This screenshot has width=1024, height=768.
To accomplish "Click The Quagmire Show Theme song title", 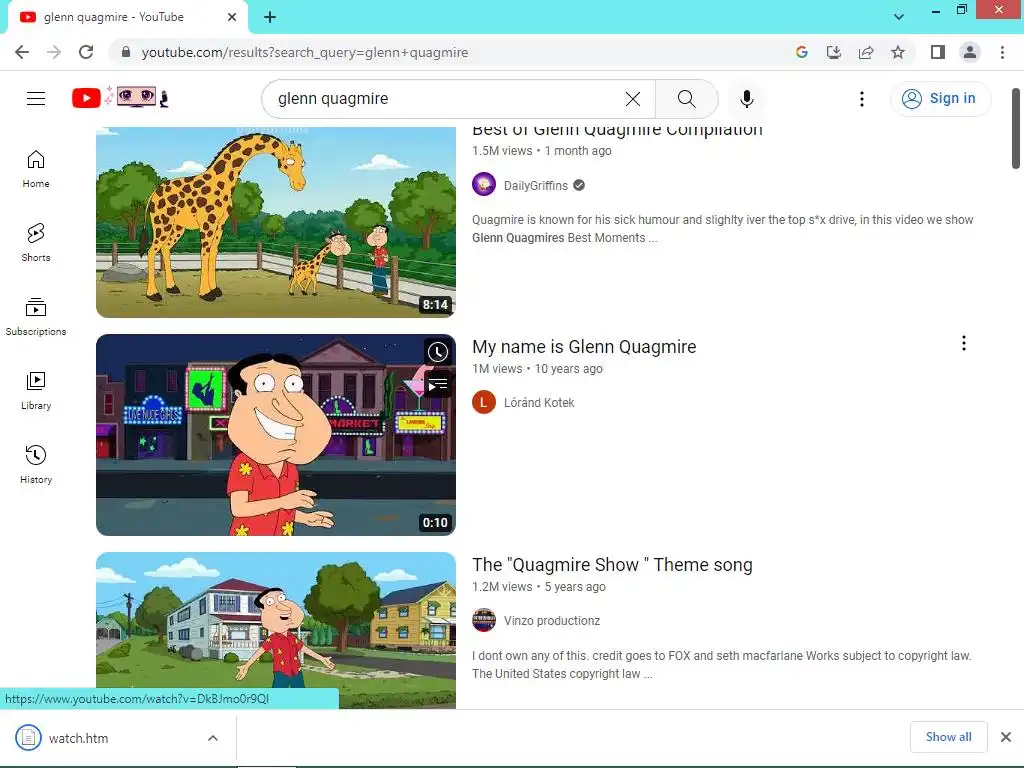I will point(612,565).
